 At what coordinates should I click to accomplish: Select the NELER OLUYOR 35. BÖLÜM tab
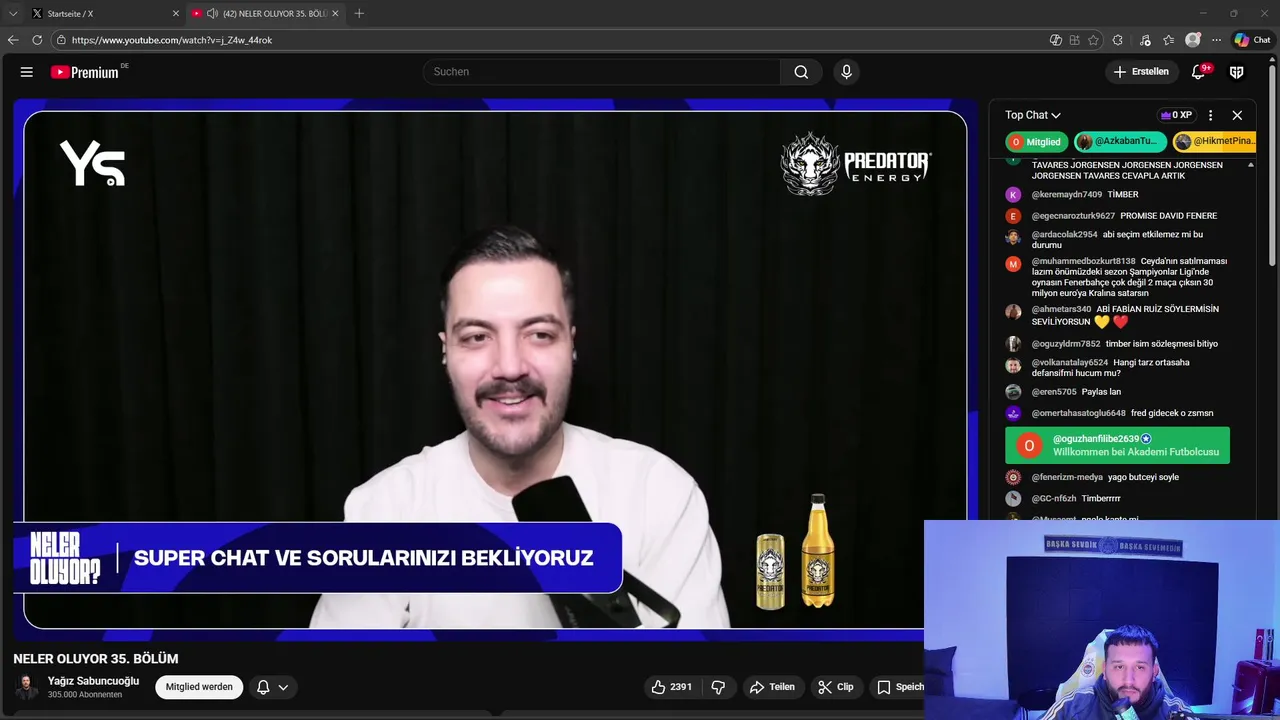click(x=266, y=13)
